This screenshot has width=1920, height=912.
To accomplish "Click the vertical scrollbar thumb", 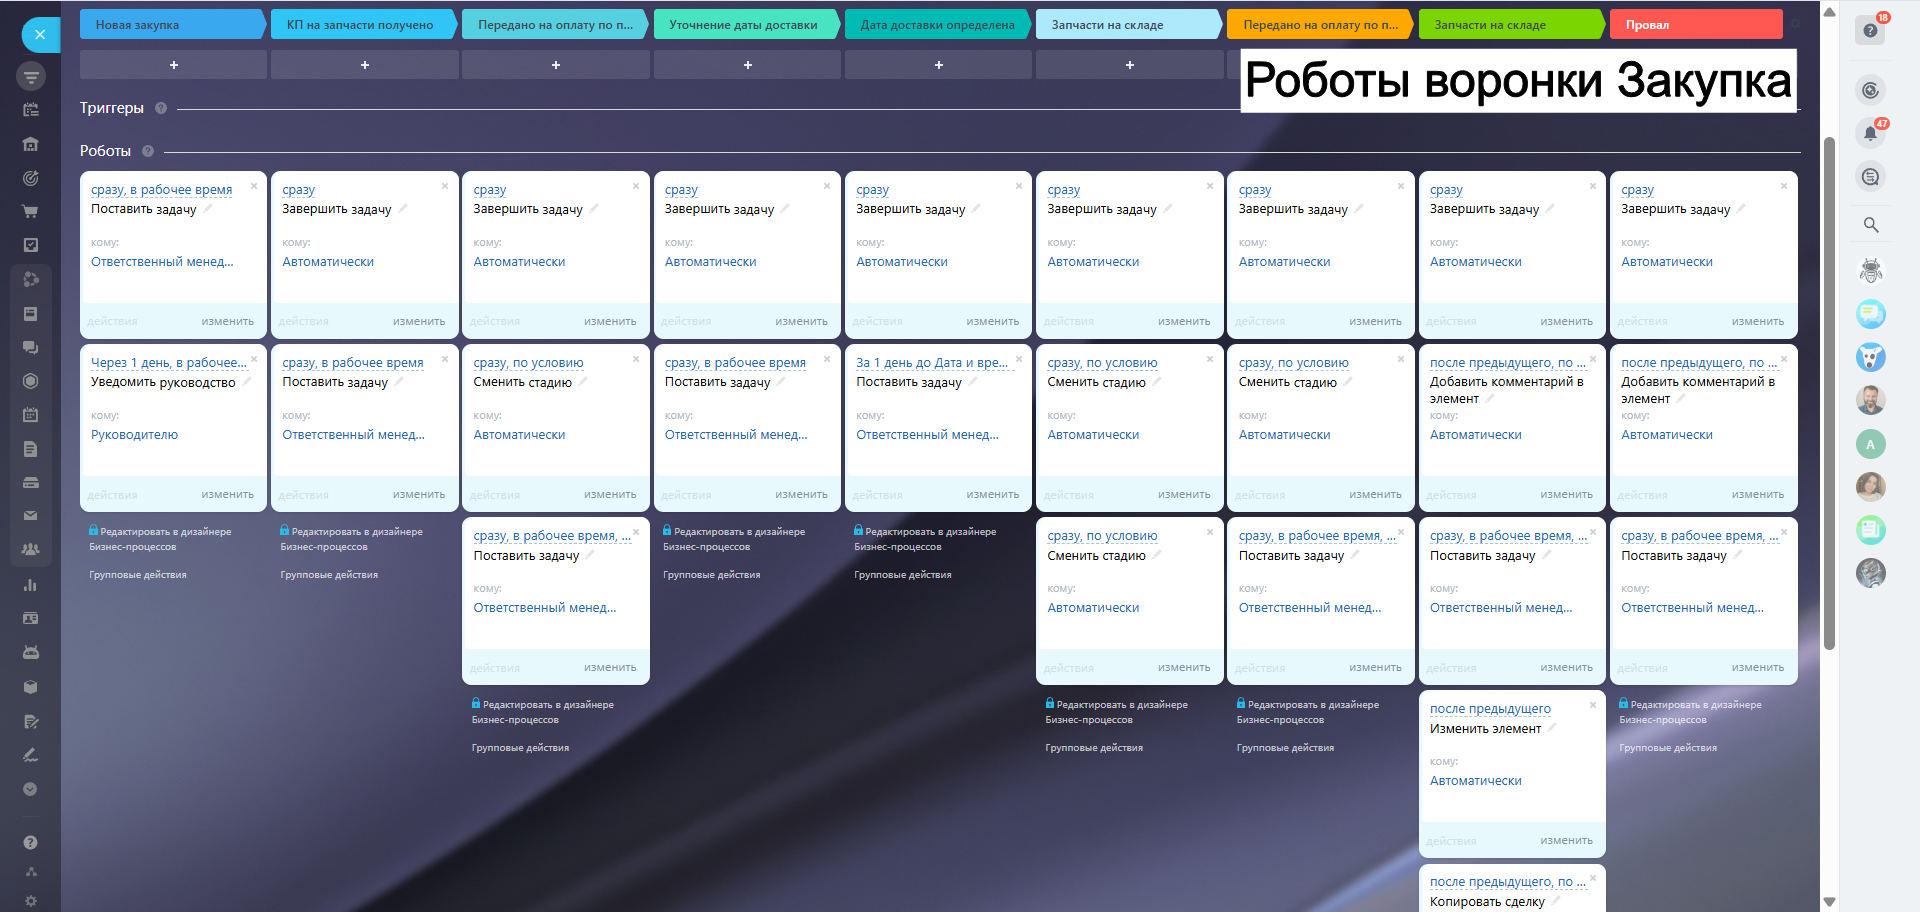I will [1829, 392].
